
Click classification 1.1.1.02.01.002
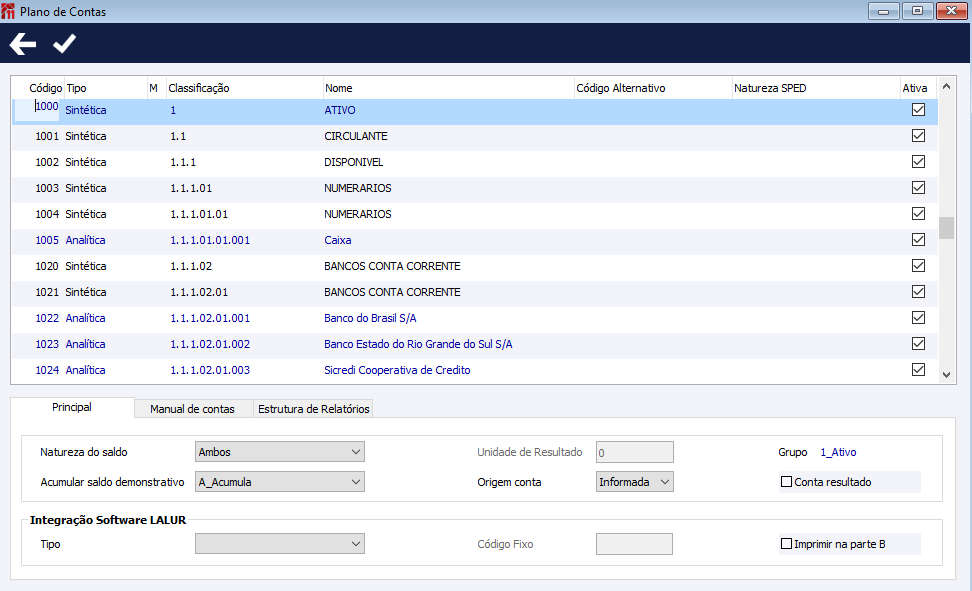point(210,344)
